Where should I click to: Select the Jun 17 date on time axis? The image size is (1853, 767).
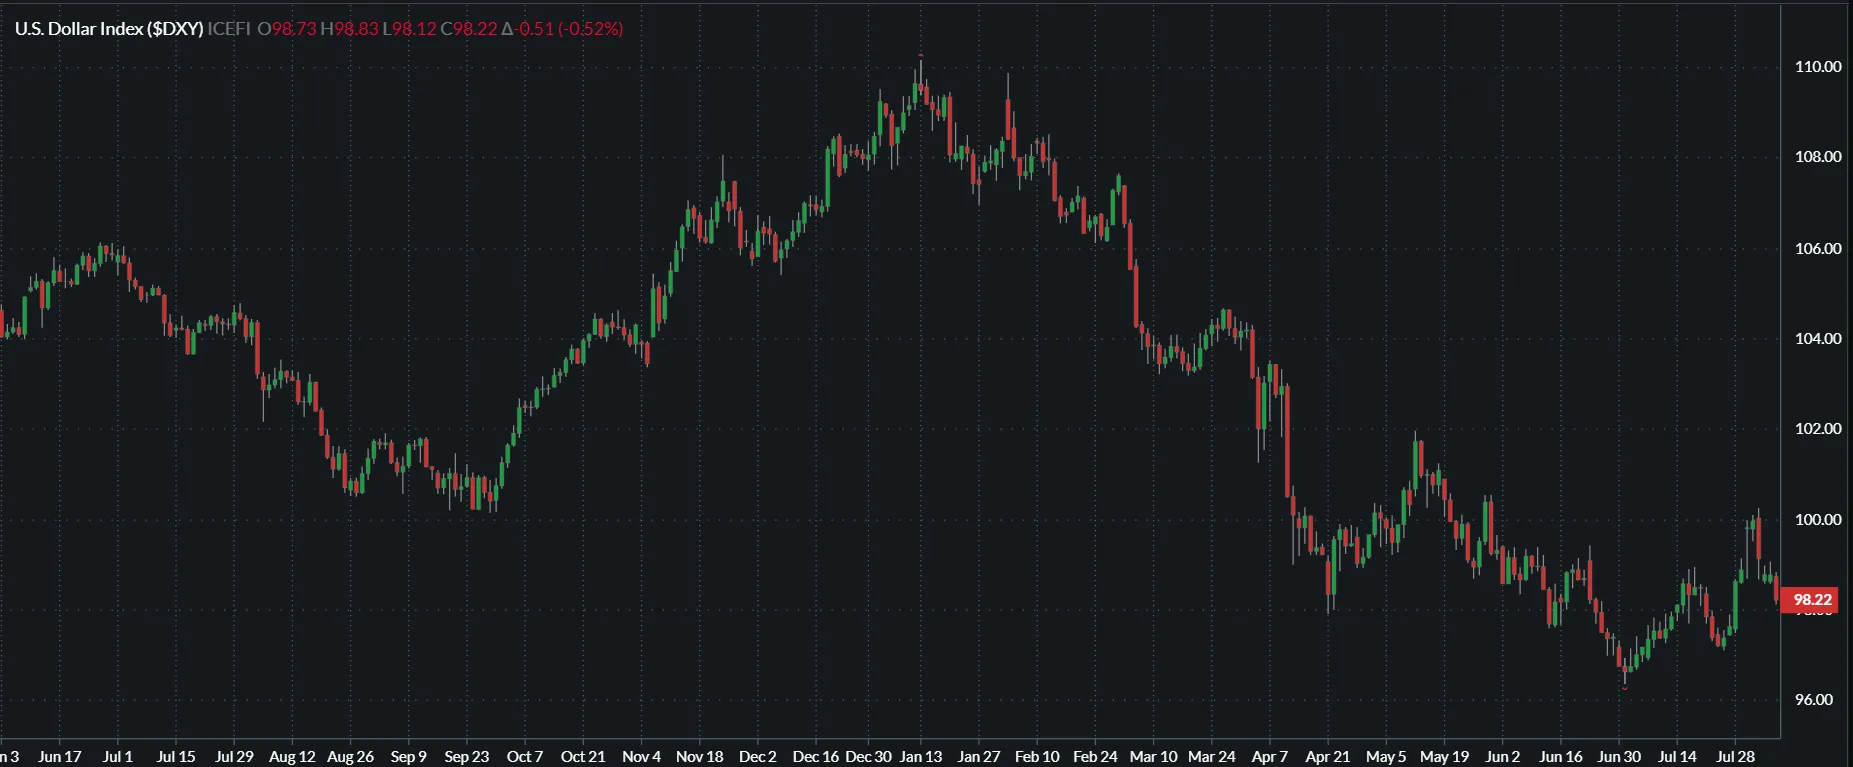[x=59, y=757]
